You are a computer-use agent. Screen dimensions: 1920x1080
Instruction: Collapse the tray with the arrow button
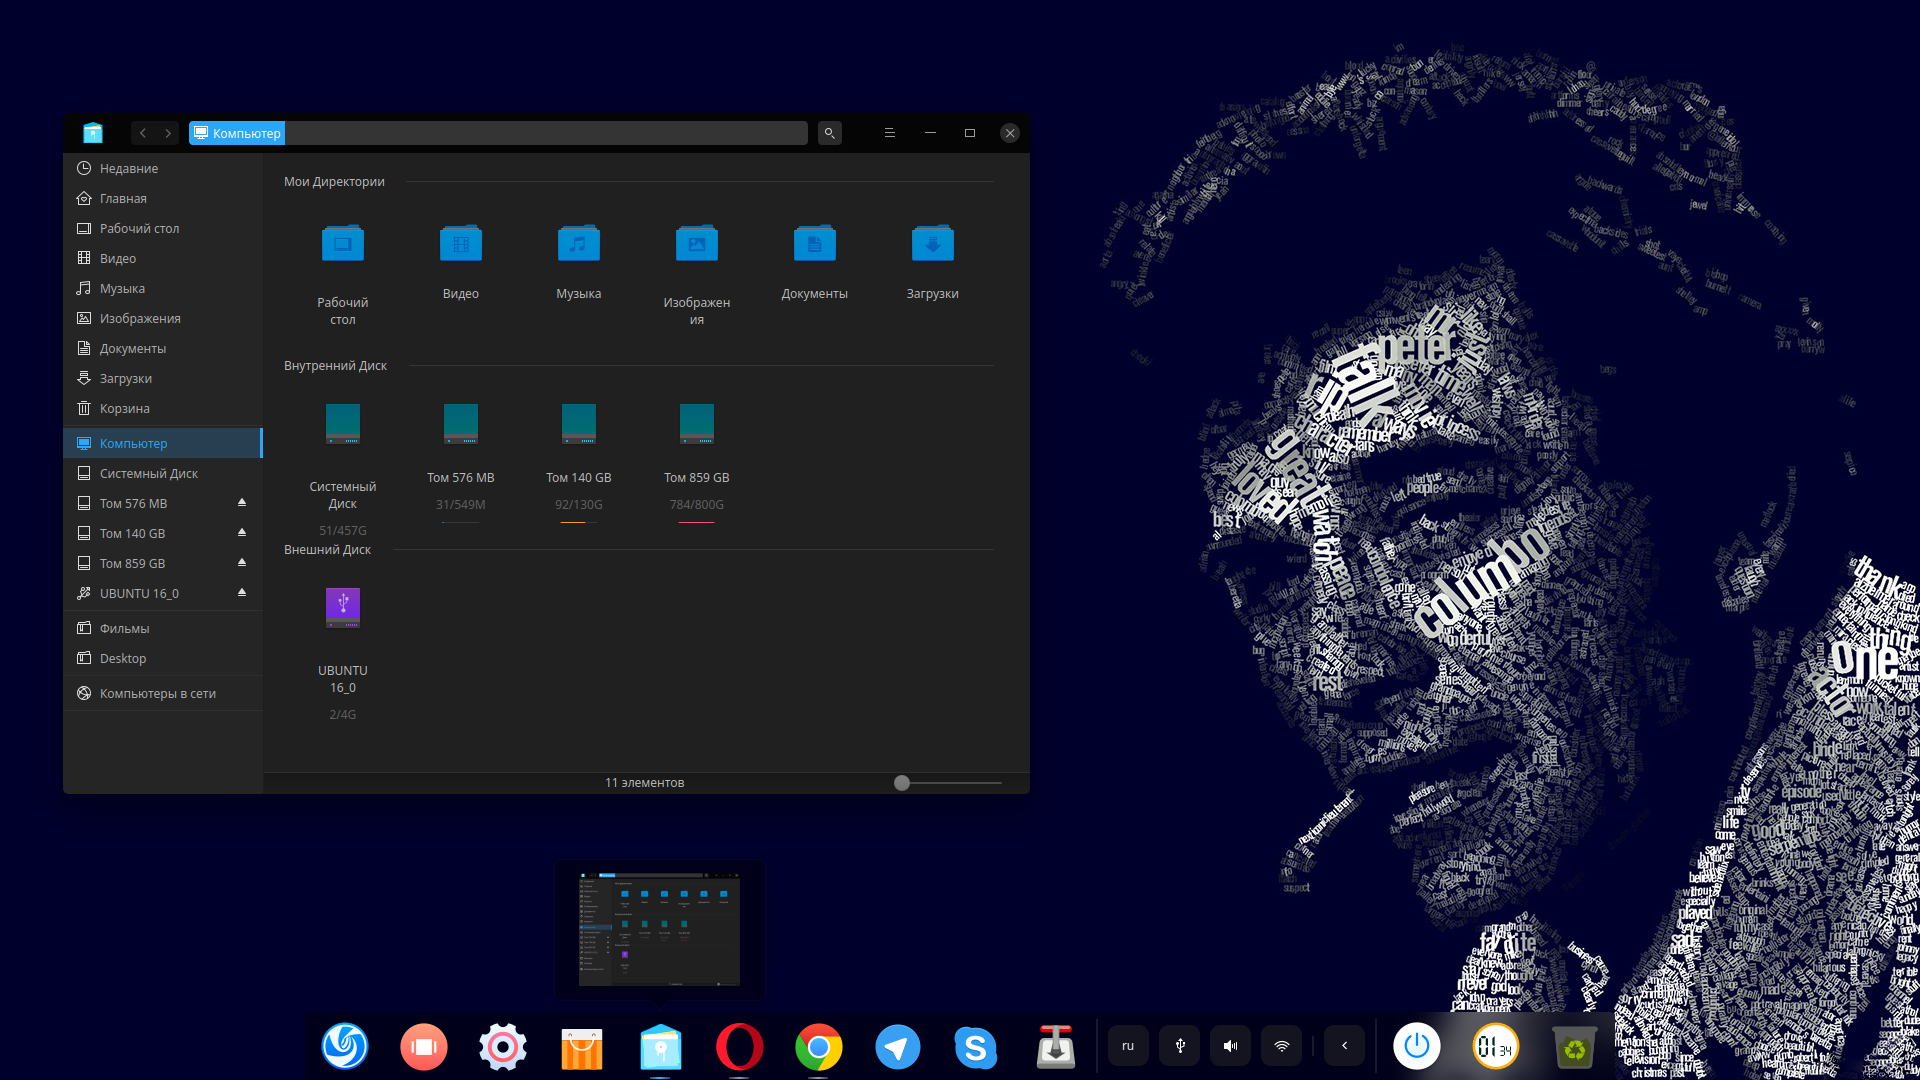click(1344, 1046)
